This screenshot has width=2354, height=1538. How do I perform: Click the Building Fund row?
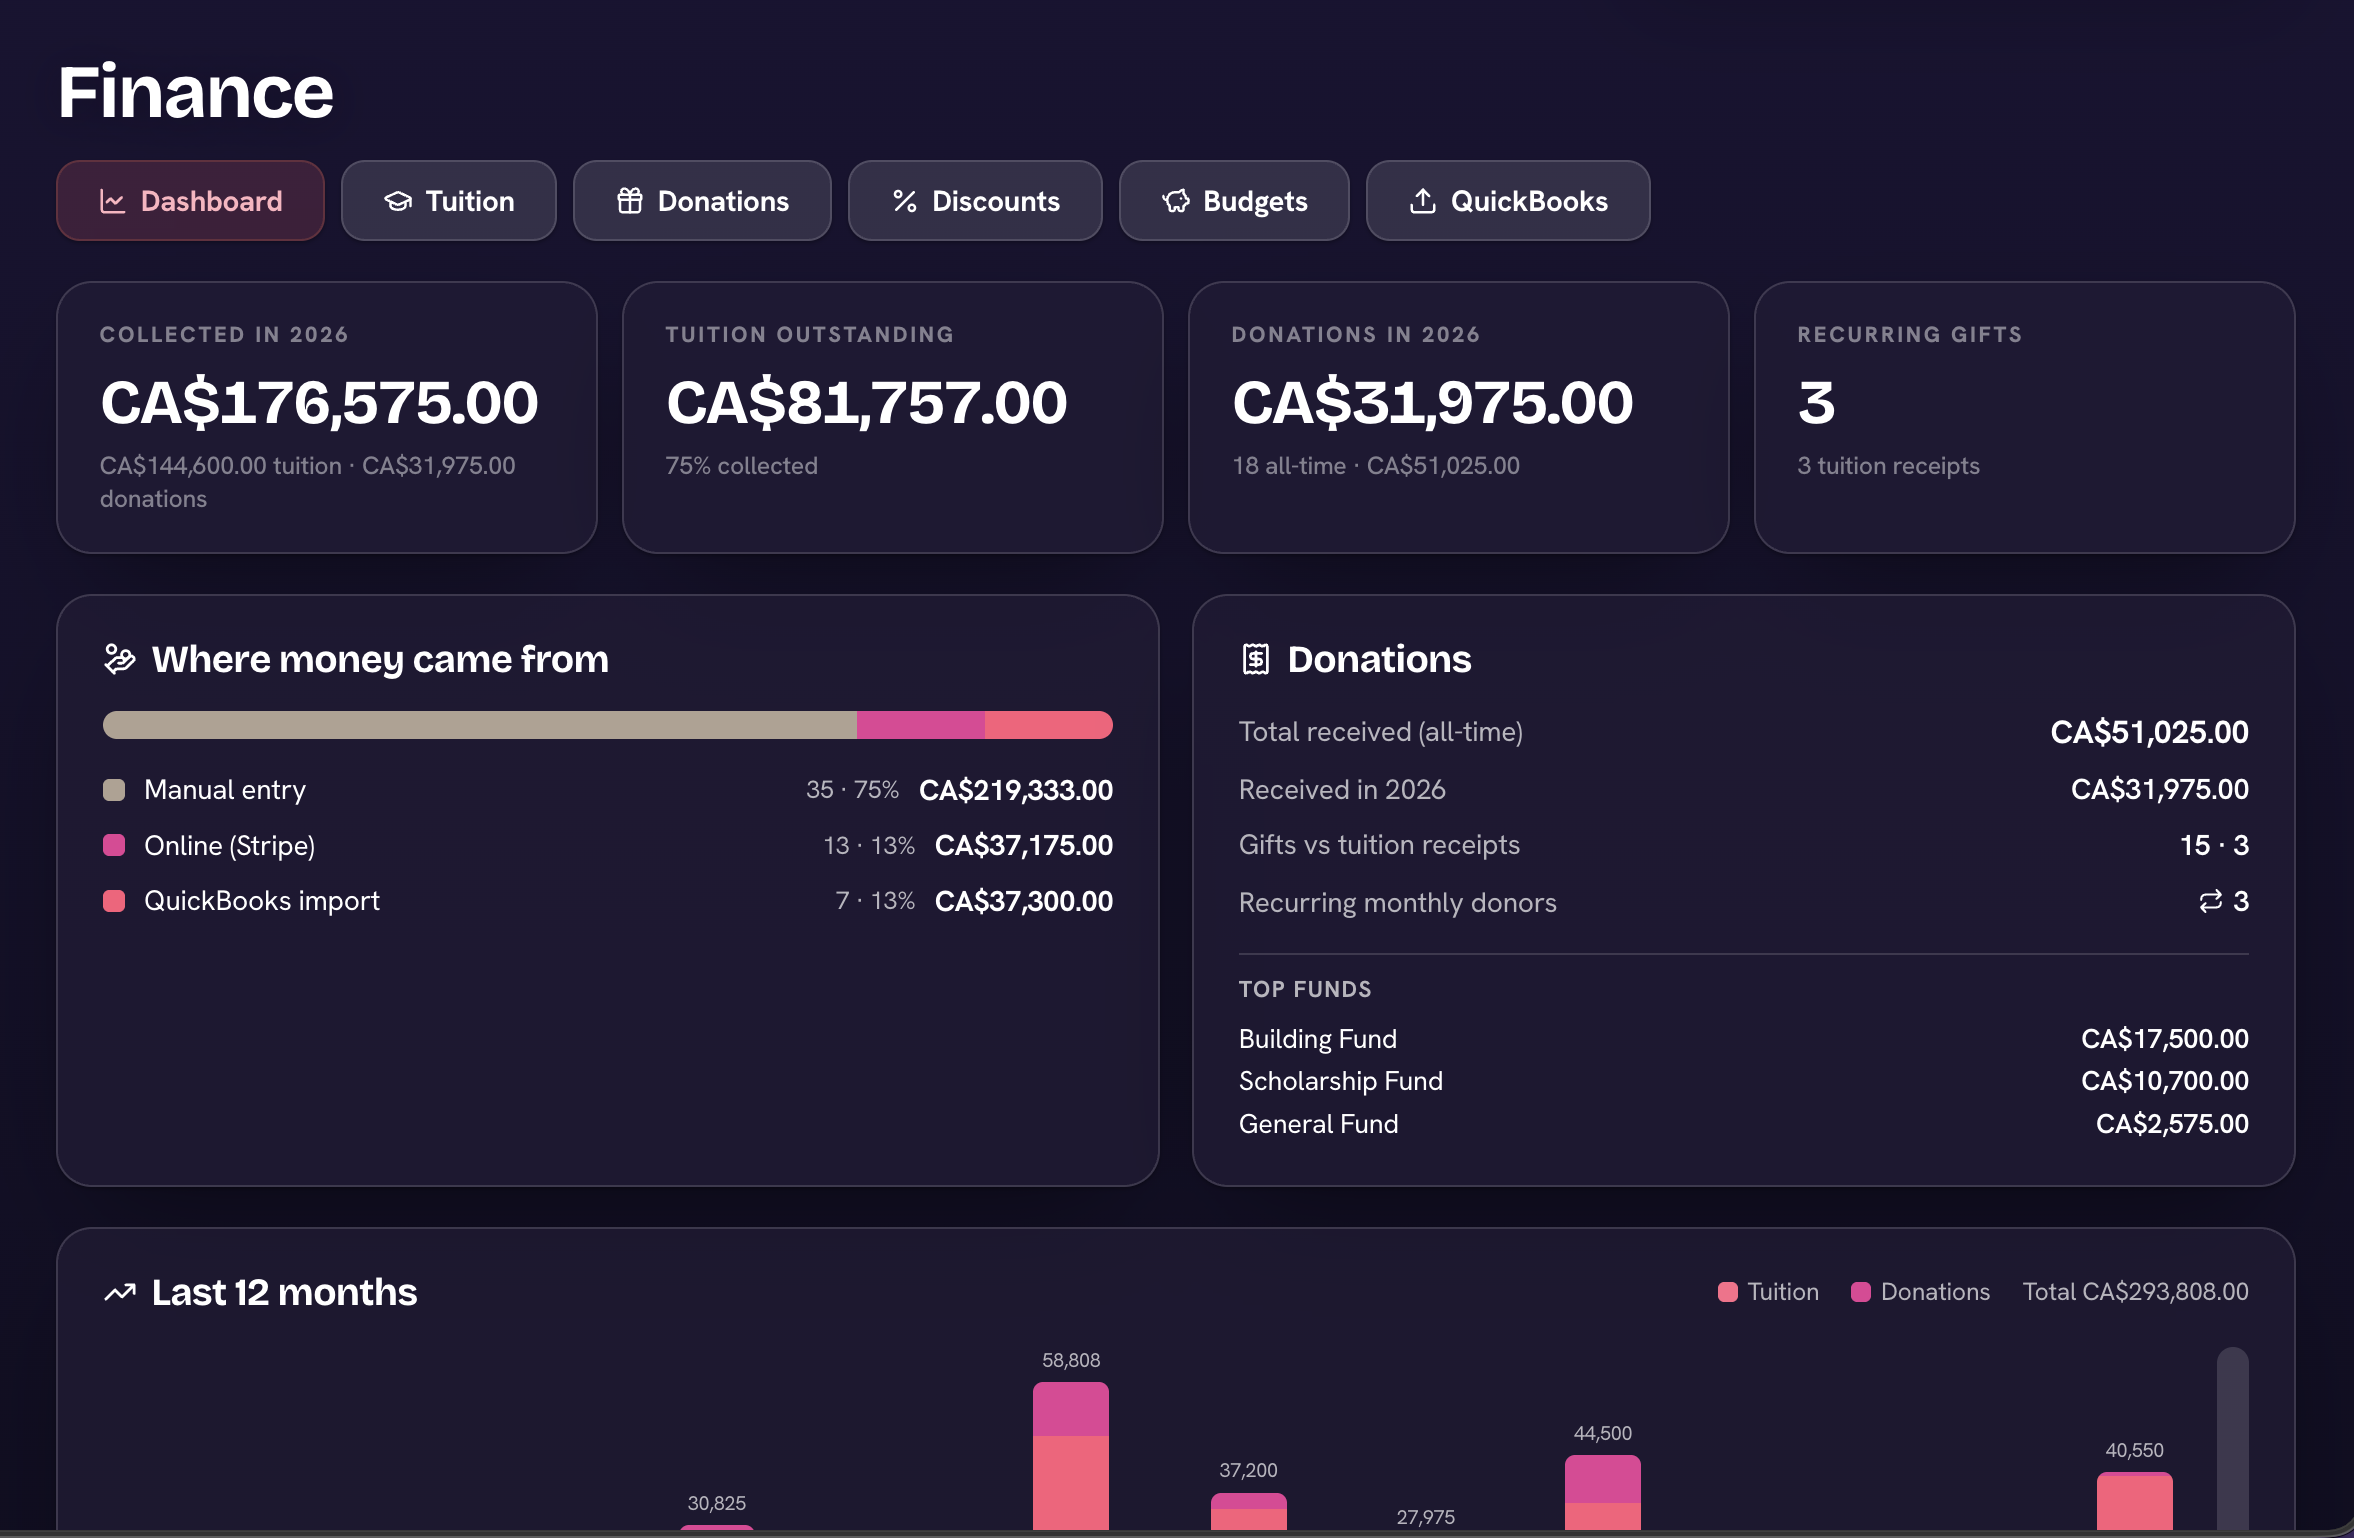pos(1744,1039)
